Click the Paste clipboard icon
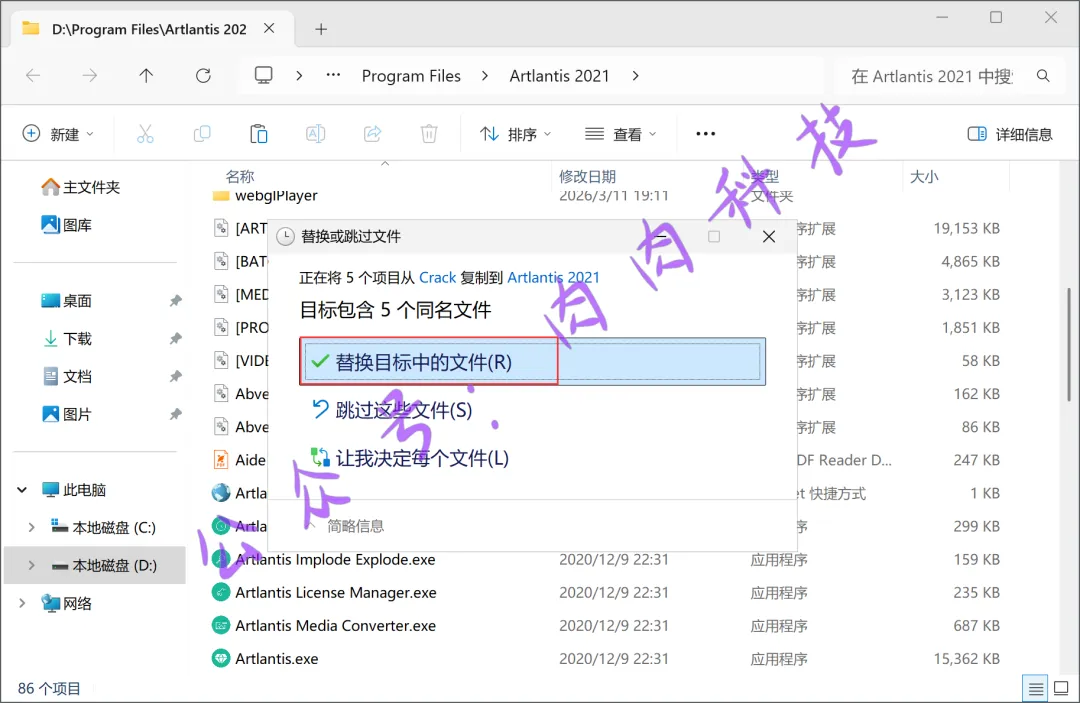Image resolution: width=1080 pixels, height=703 pixels. [258, 134]
